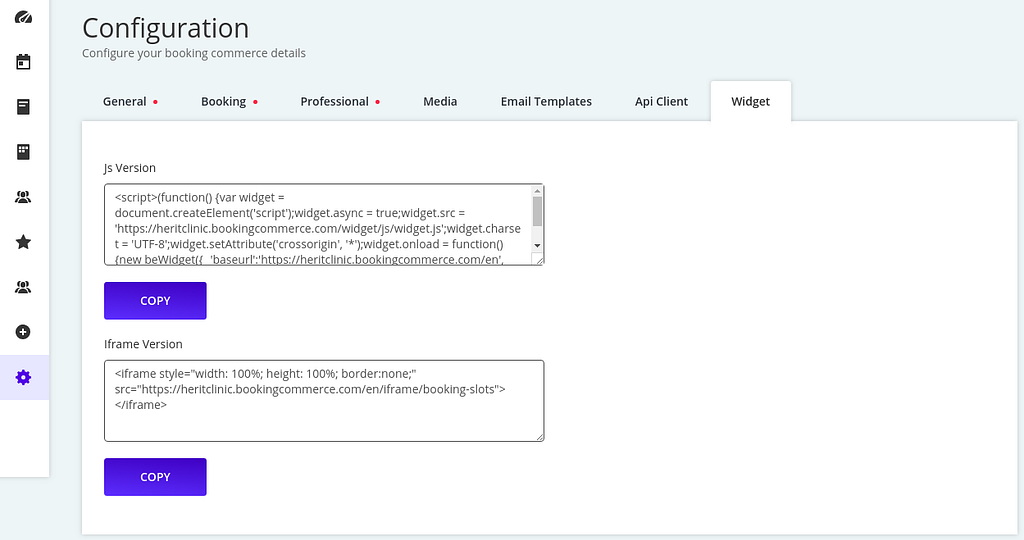Open the grid calculator icon in sidebar
Image resolution: width=1024 pixels, height=540 pixels.
[x=24, y=151]
